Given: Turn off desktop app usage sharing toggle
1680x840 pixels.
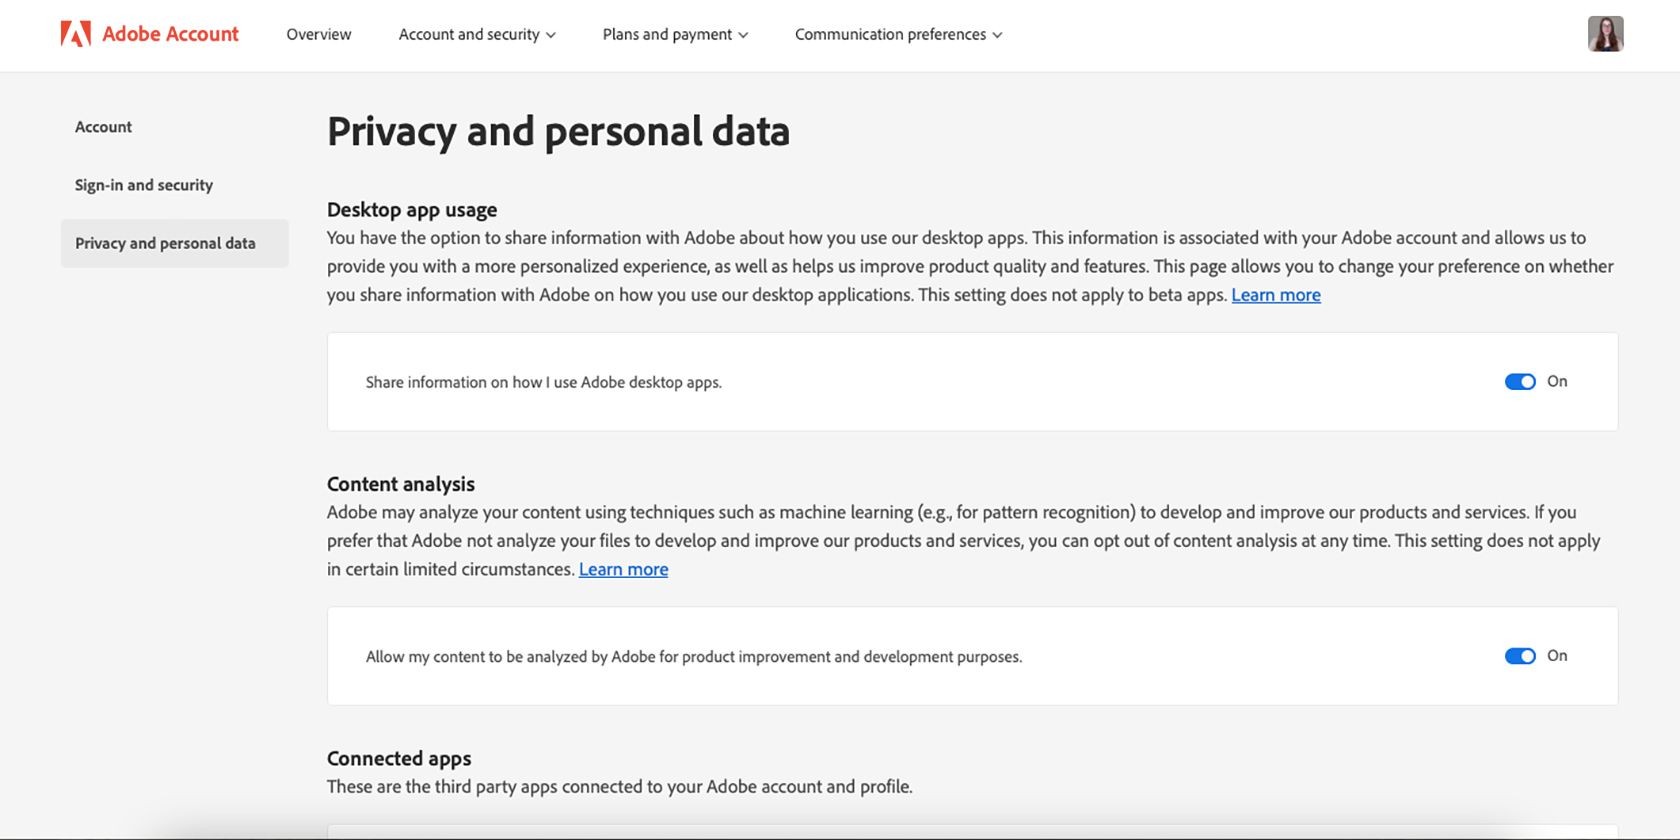Looking at the screenshot, I should pos(1520,382).
